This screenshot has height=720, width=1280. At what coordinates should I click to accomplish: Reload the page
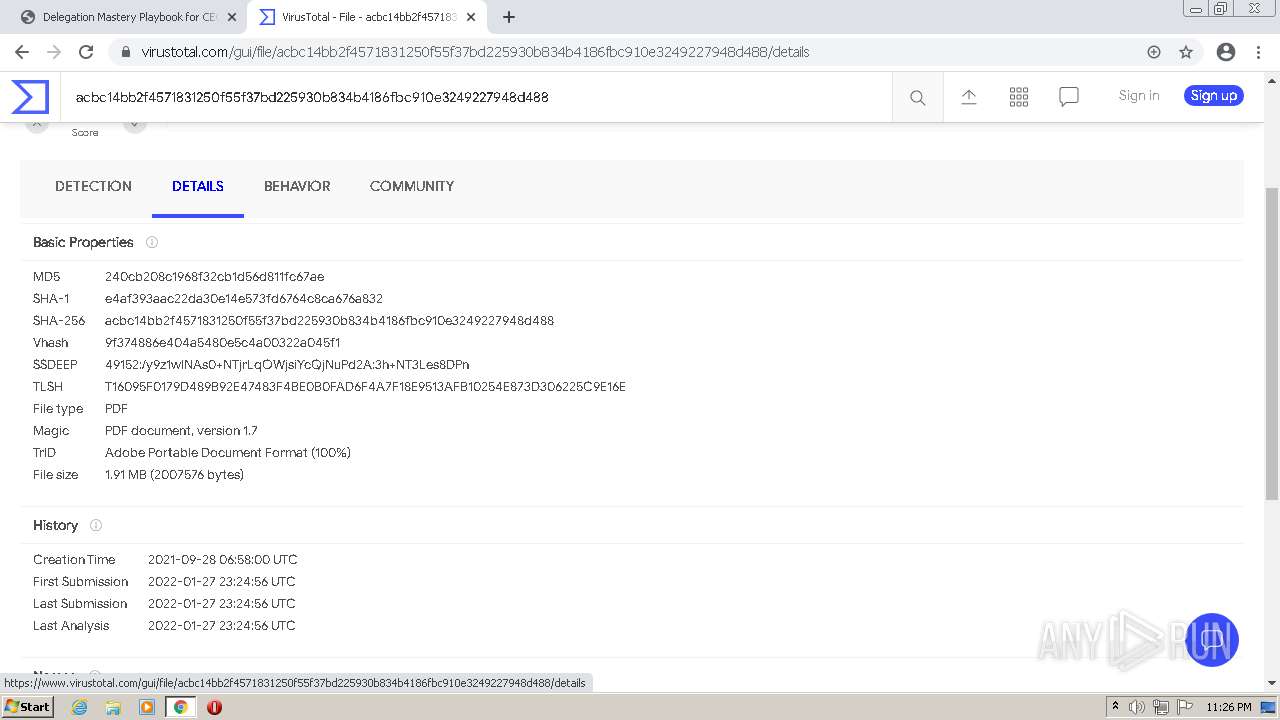[86, 52]
